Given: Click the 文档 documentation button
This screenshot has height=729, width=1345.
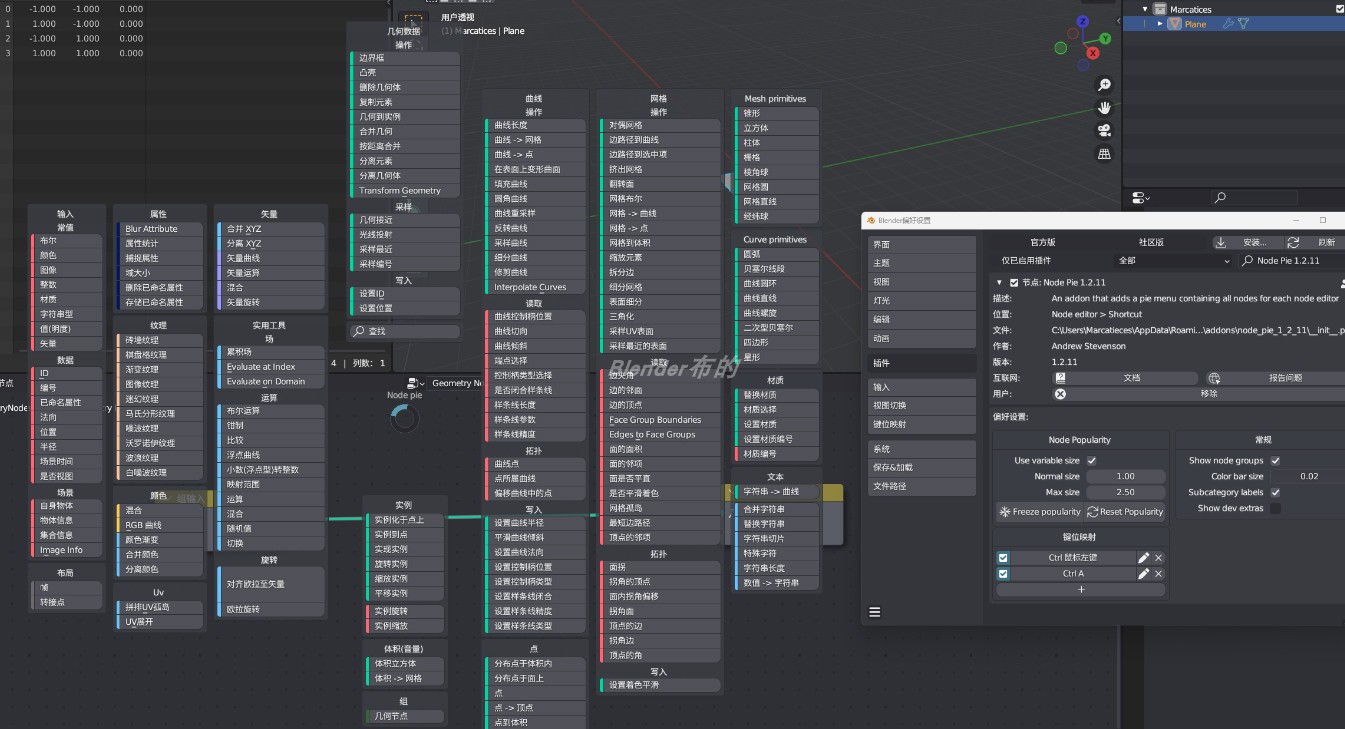Looking at the screenshot, I should (1125, 378).
